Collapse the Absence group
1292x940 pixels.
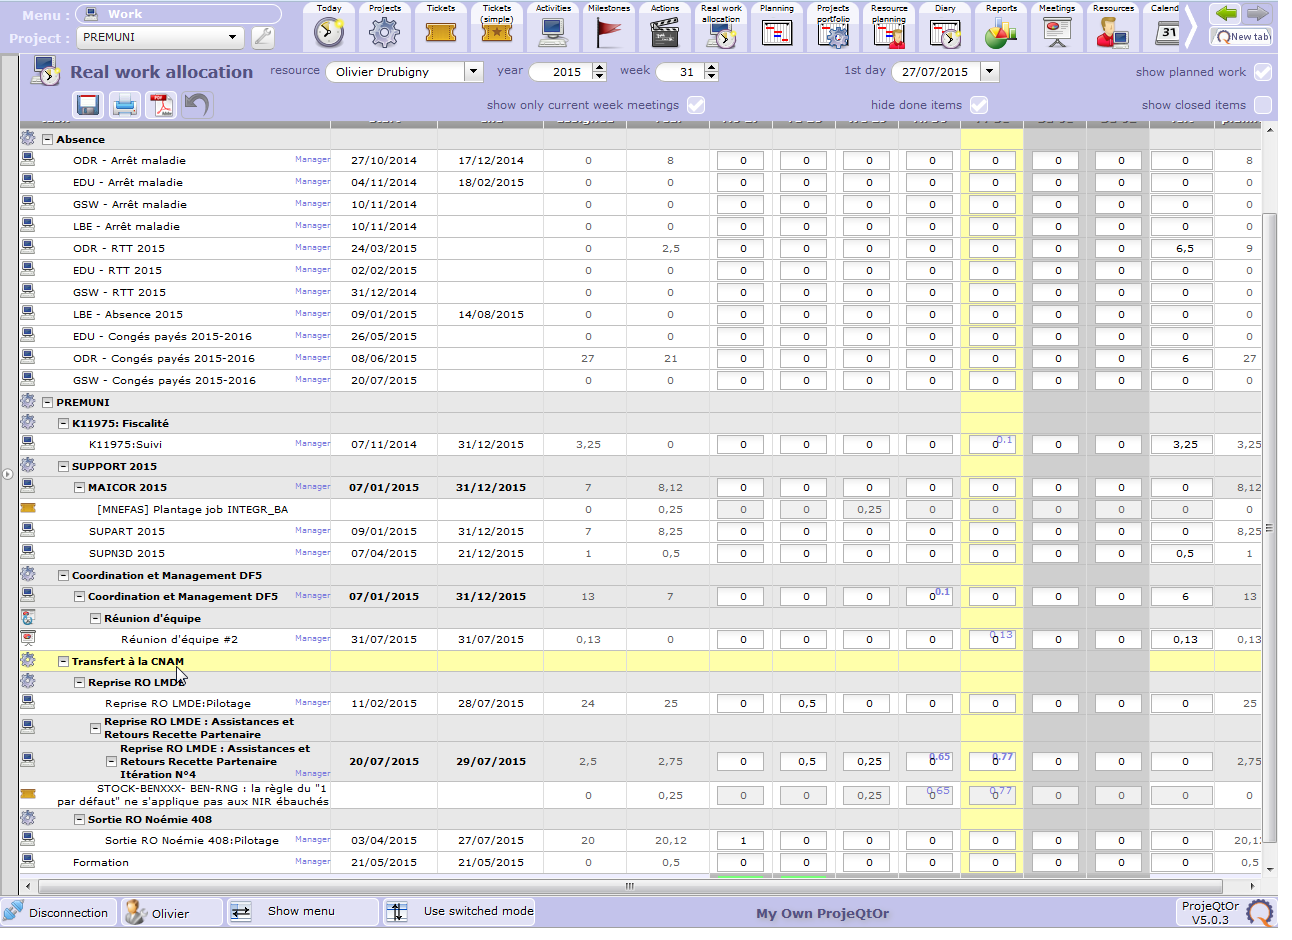click(47, 140)
